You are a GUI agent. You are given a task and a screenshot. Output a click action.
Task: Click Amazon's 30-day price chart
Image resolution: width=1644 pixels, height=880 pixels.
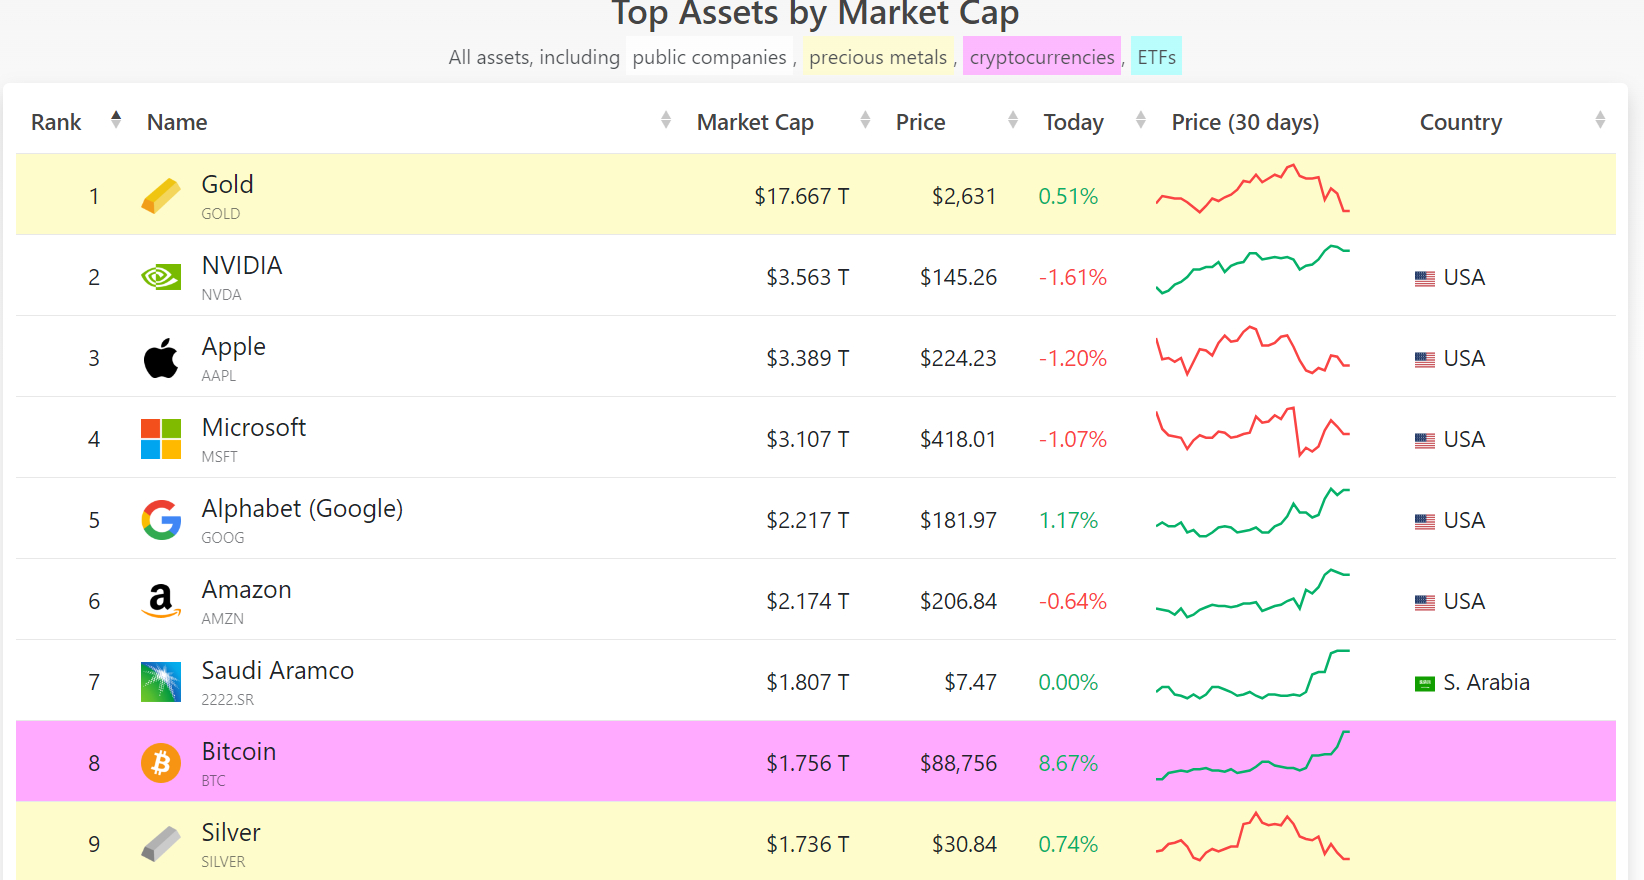(x=1253, y=593)
